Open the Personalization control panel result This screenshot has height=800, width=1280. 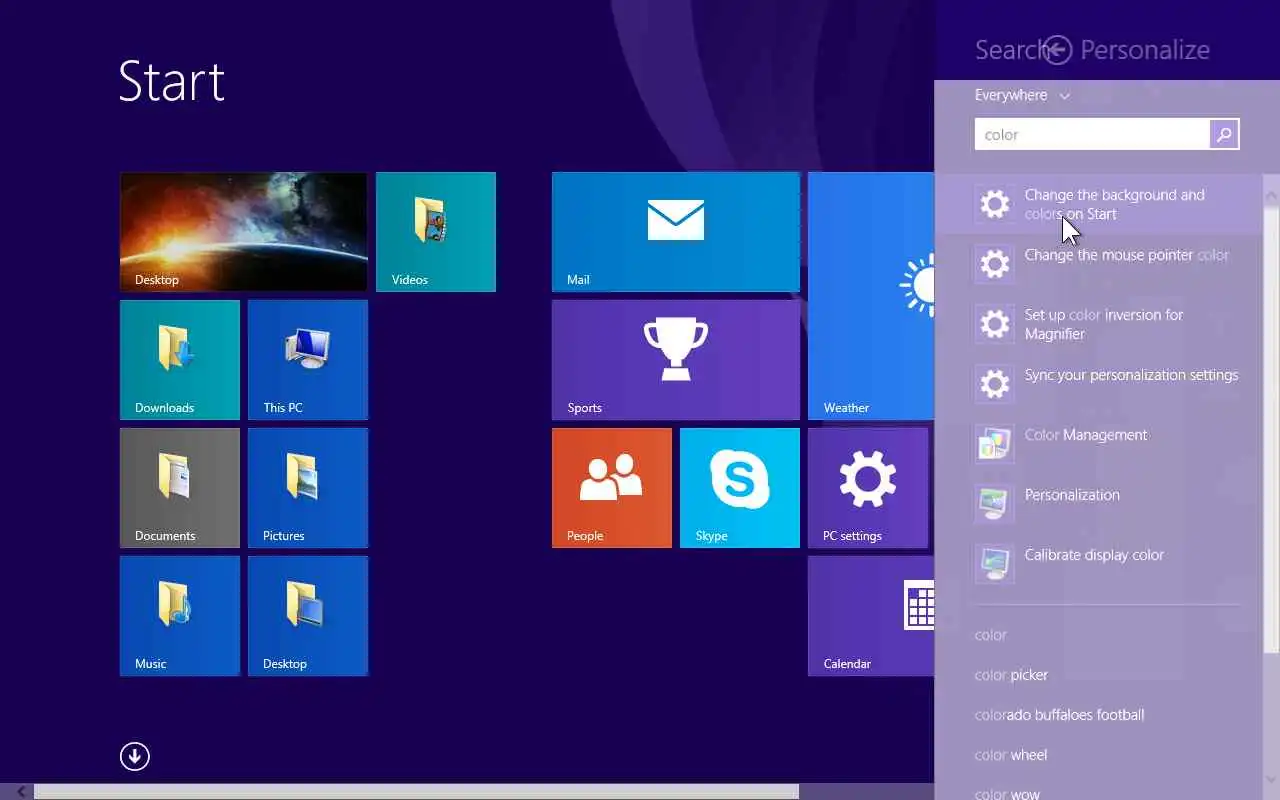(1099, 504)
